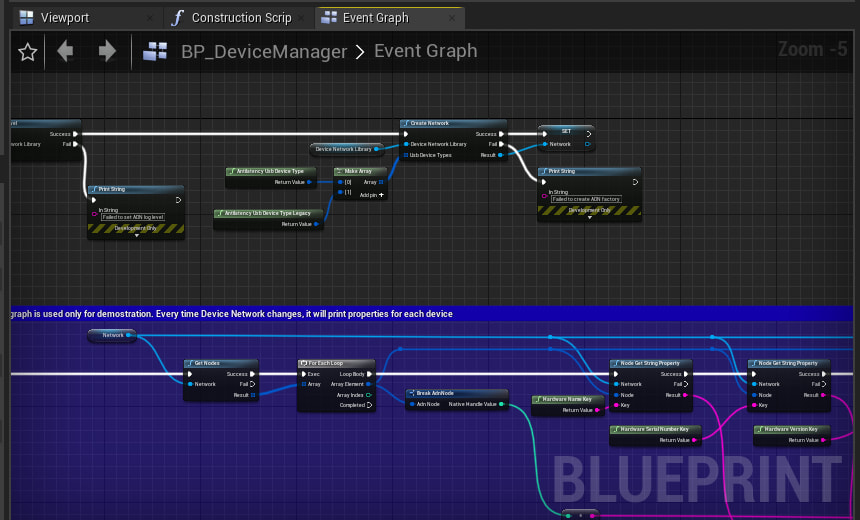The image size is (860, 520).
Task: Click SET node Network input pin
Action: tap(545, 144)
